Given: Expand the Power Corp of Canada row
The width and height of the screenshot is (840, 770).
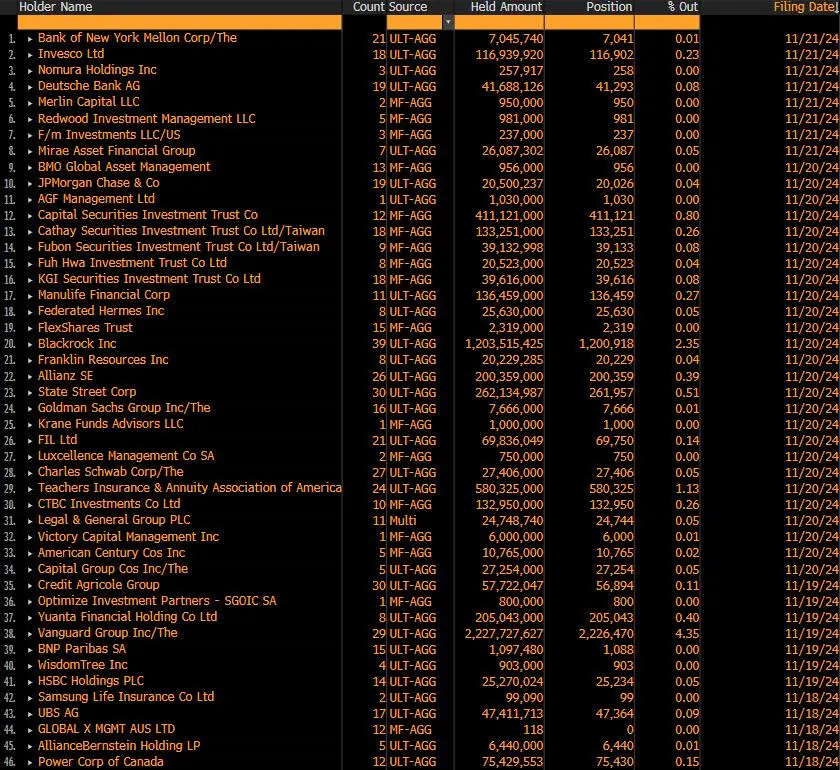Looking at the screenshot, I should tap(28, 762).
